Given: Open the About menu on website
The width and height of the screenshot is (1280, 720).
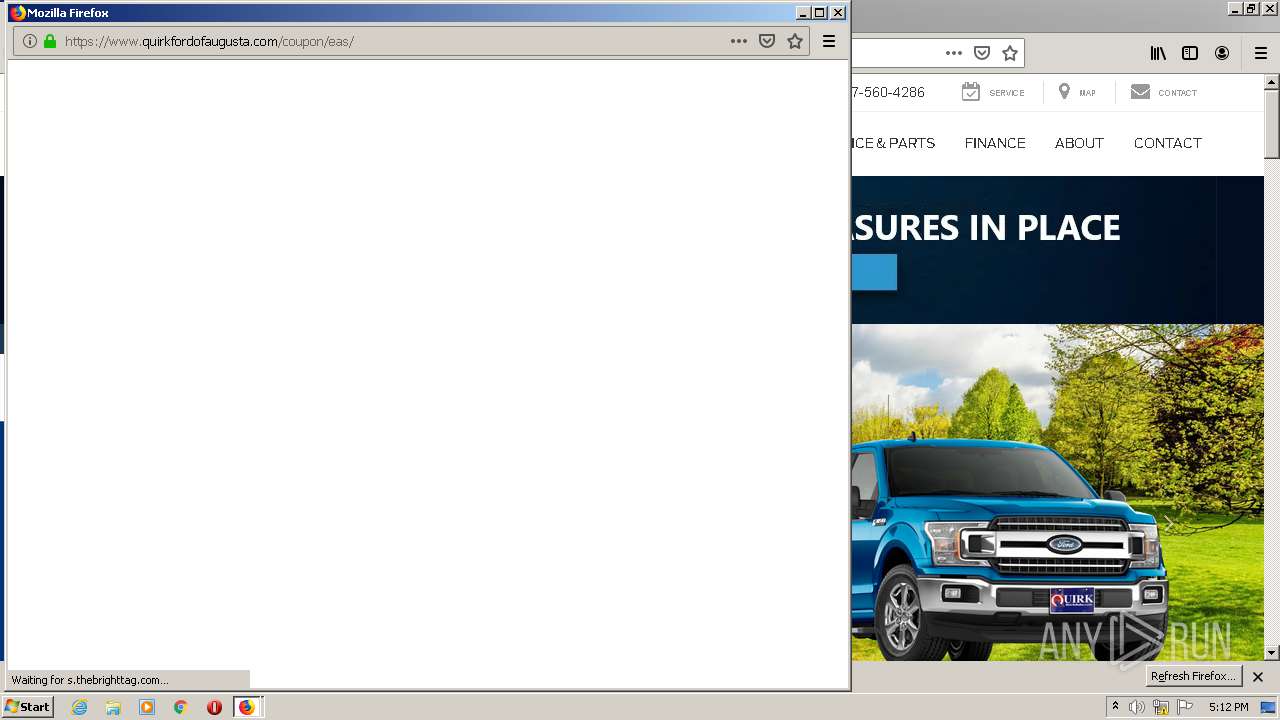Looking at the screenshot, I should click(1079, 143).
